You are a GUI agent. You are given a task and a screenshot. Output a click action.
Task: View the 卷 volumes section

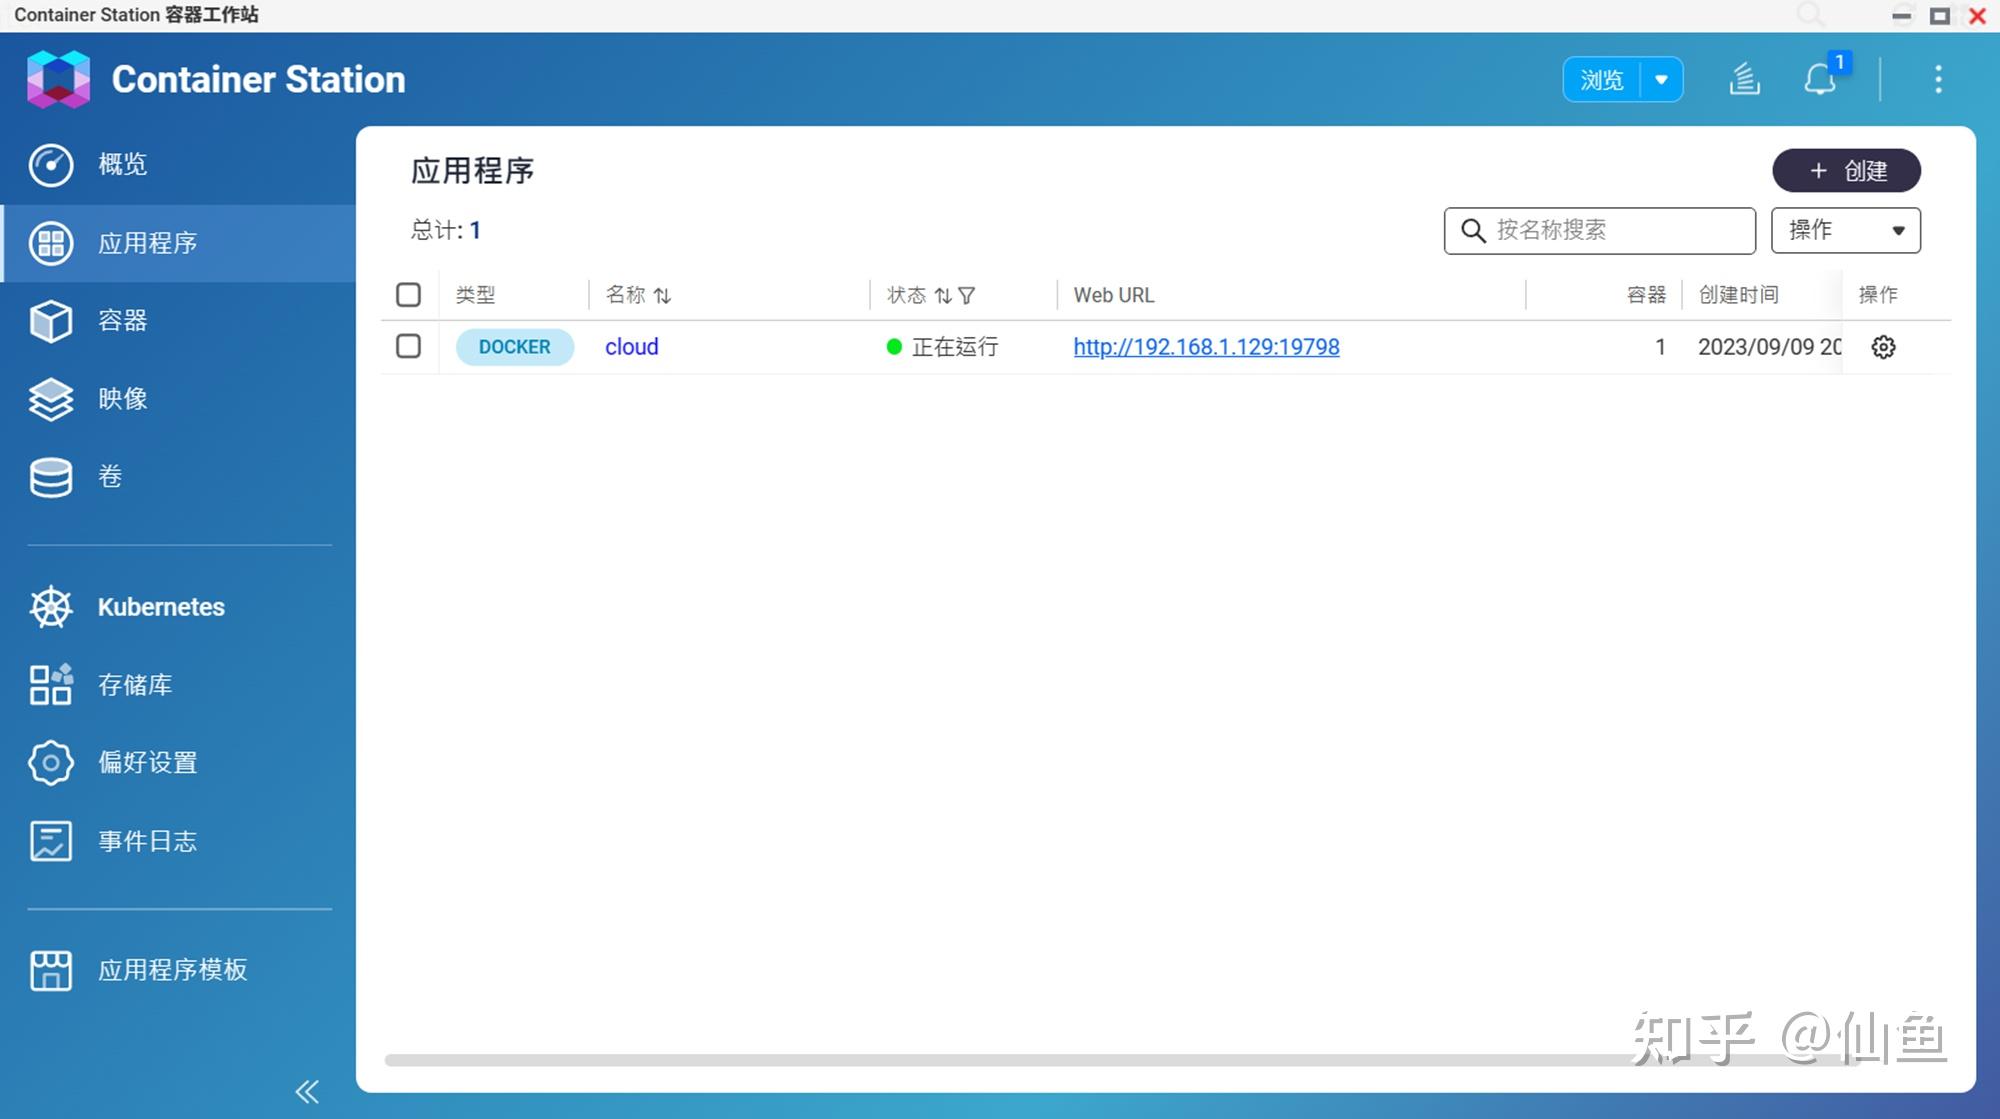pyautogui.click(x=110, y=477)
